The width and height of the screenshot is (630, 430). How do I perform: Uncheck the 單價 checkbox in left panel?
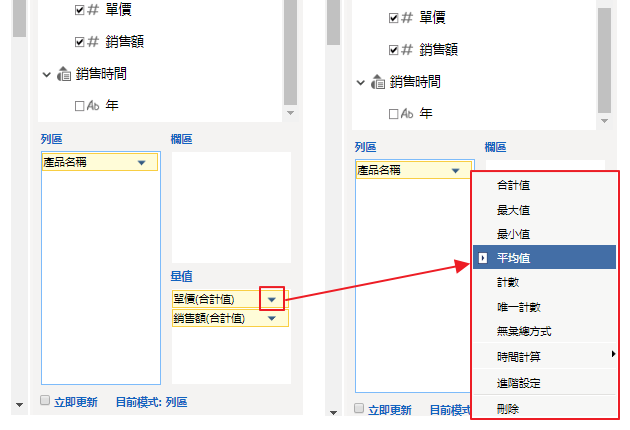(80, 11)
